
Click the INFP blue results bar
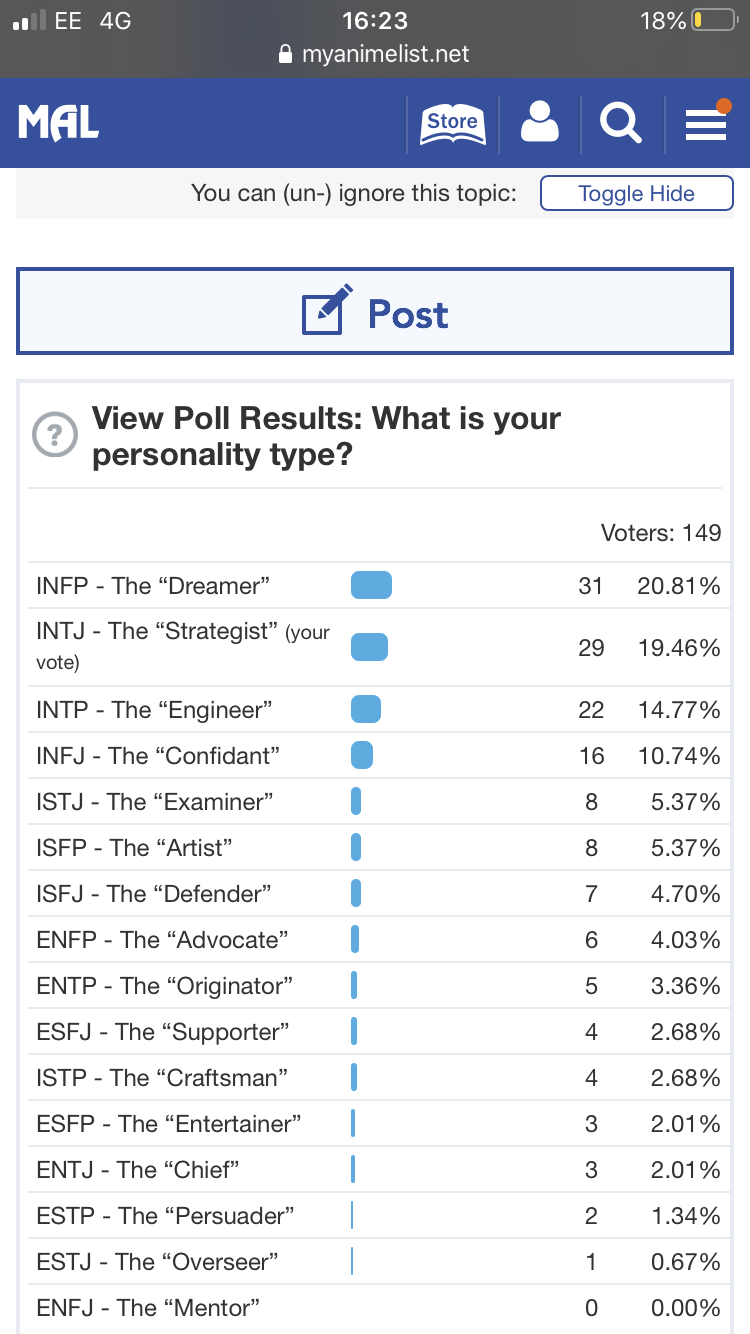click(371, 586)
